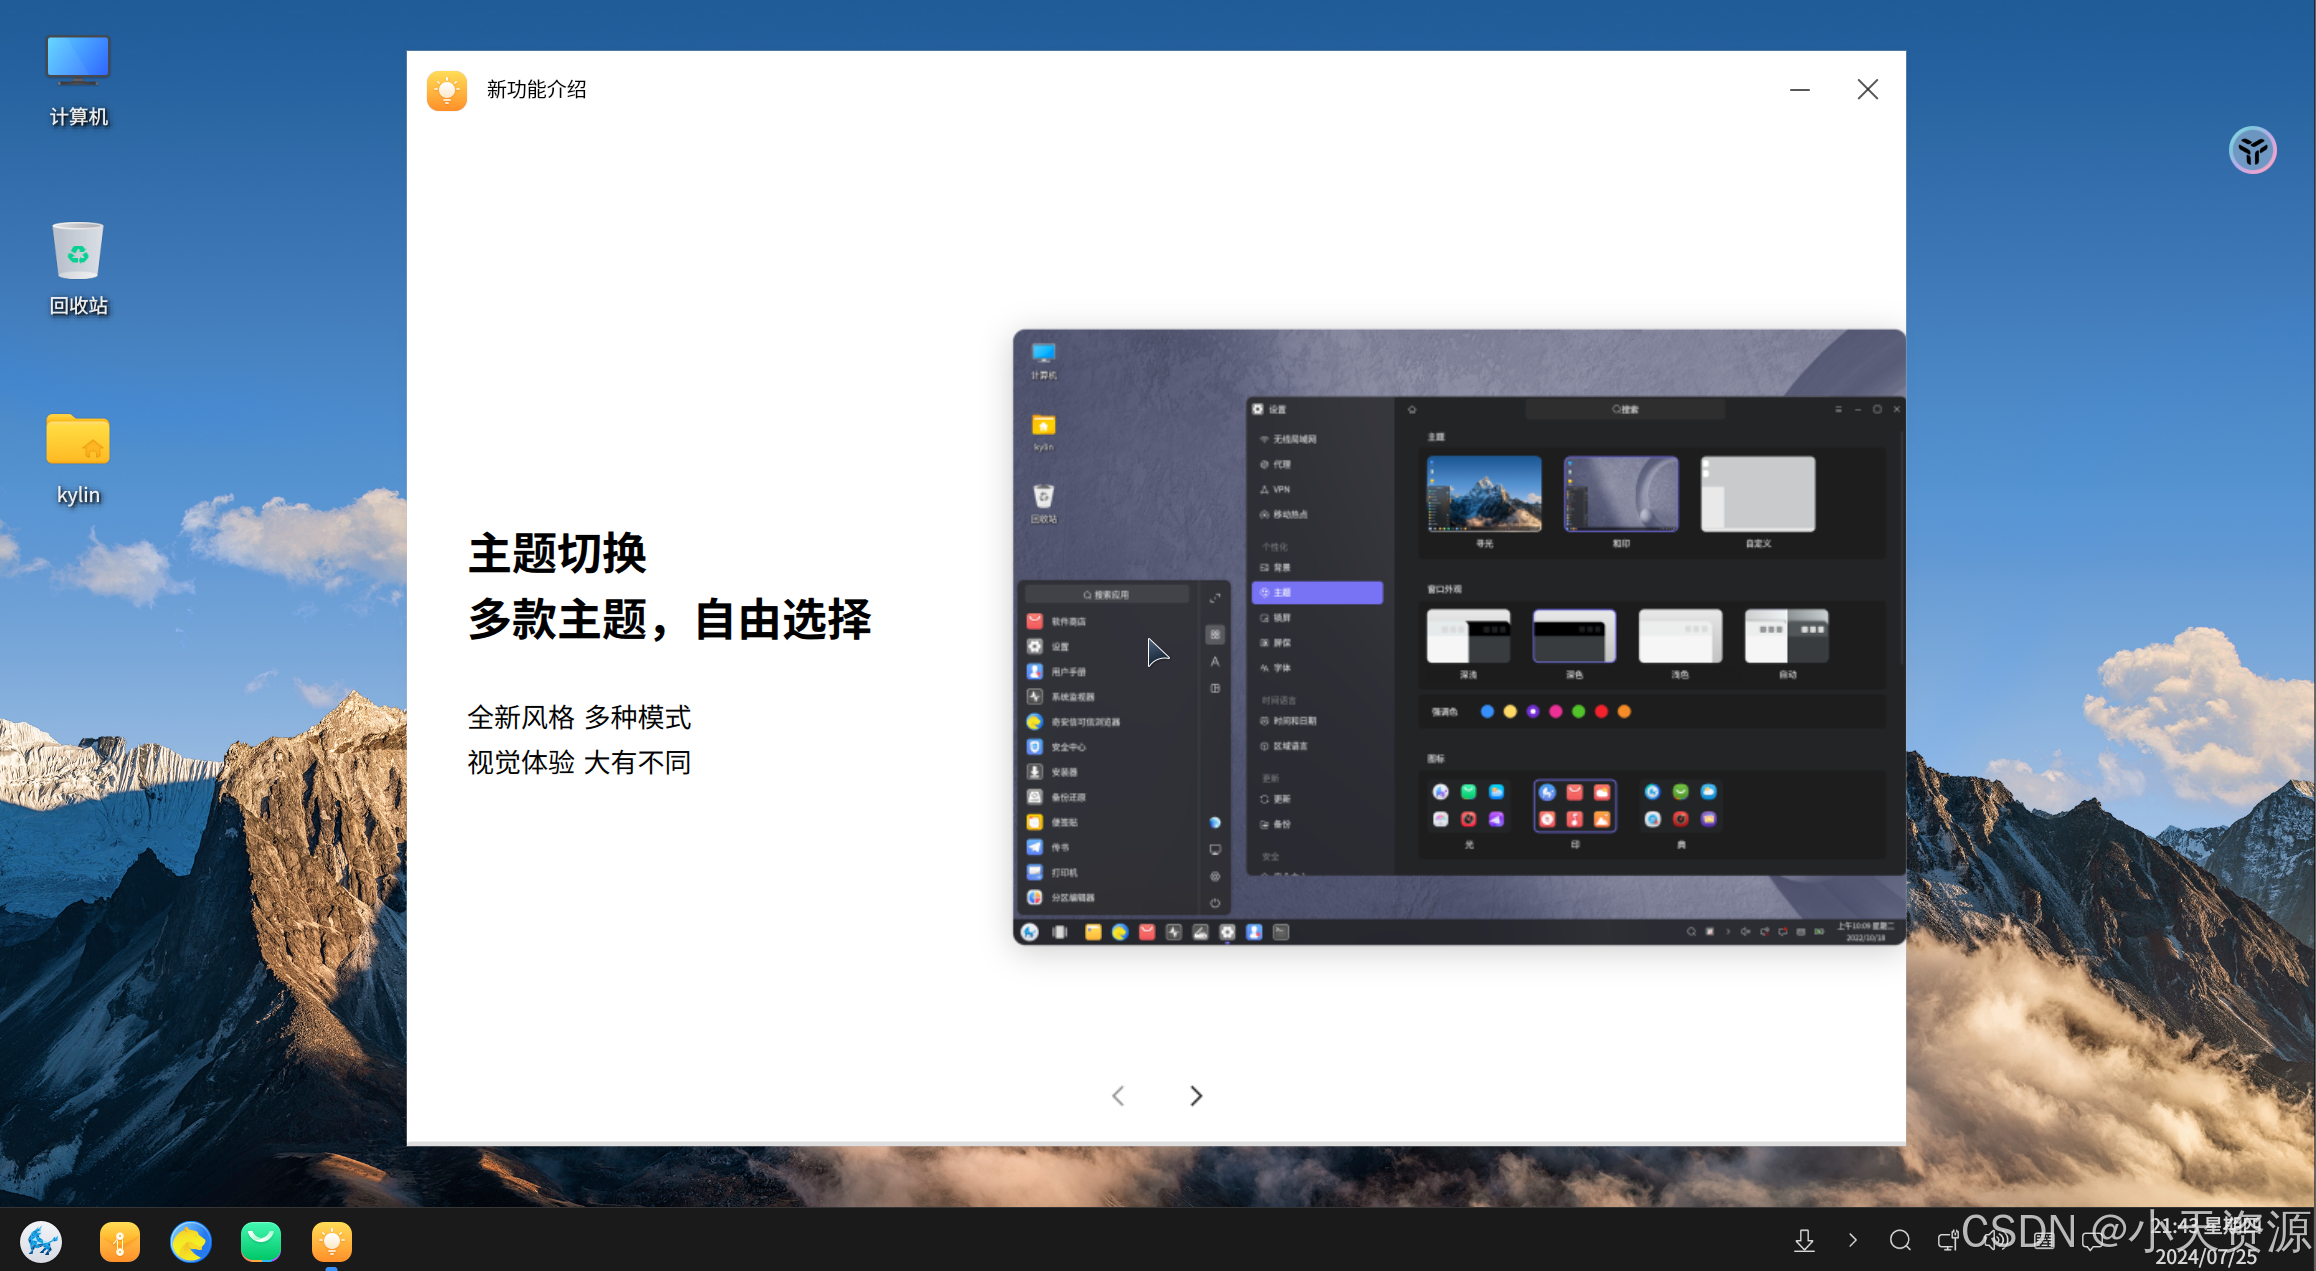Screen dimensions: 2316x1271
Task: Click the taskbar clock showing 2024/07/25
Action: click(2207, 1241)
